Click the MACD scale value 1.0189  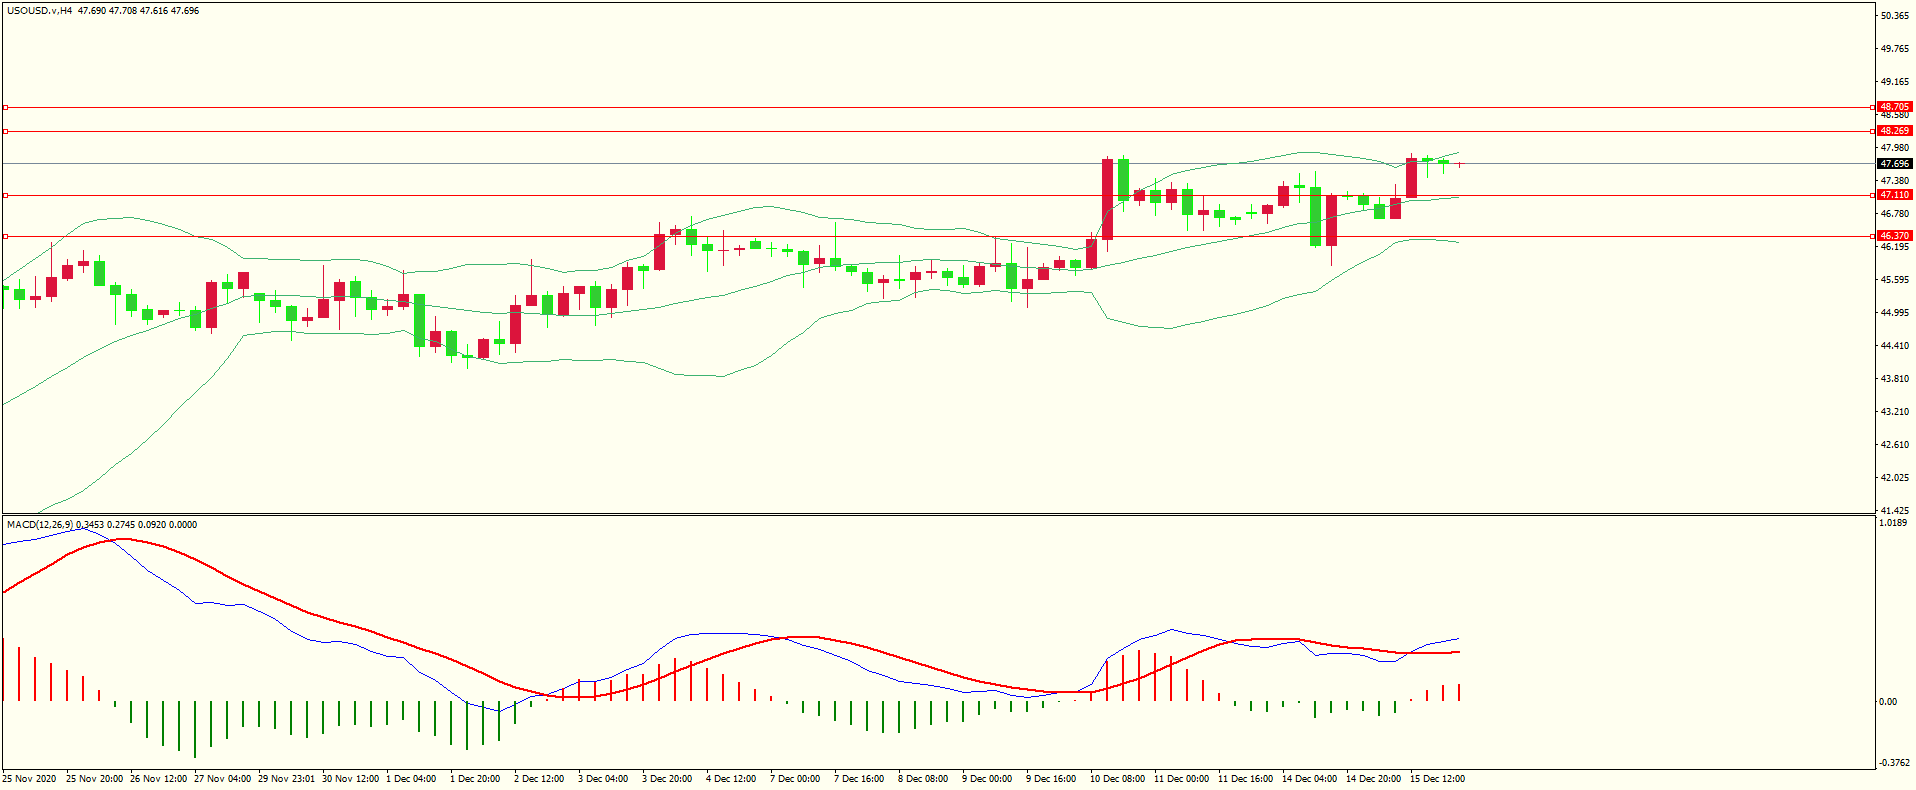(x=1895, y=523)
